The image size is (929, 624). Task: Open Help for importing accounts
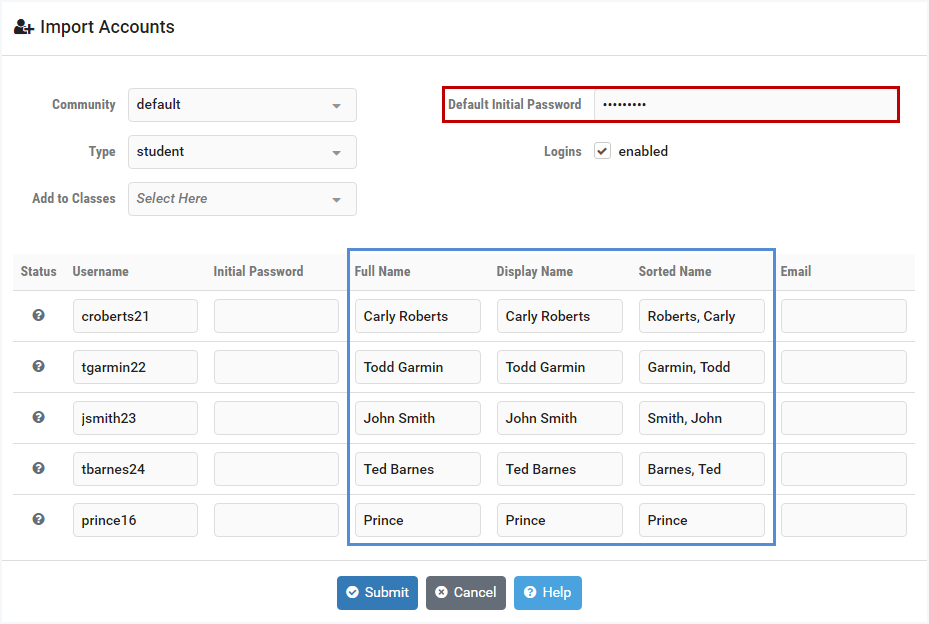coord(547,592)
